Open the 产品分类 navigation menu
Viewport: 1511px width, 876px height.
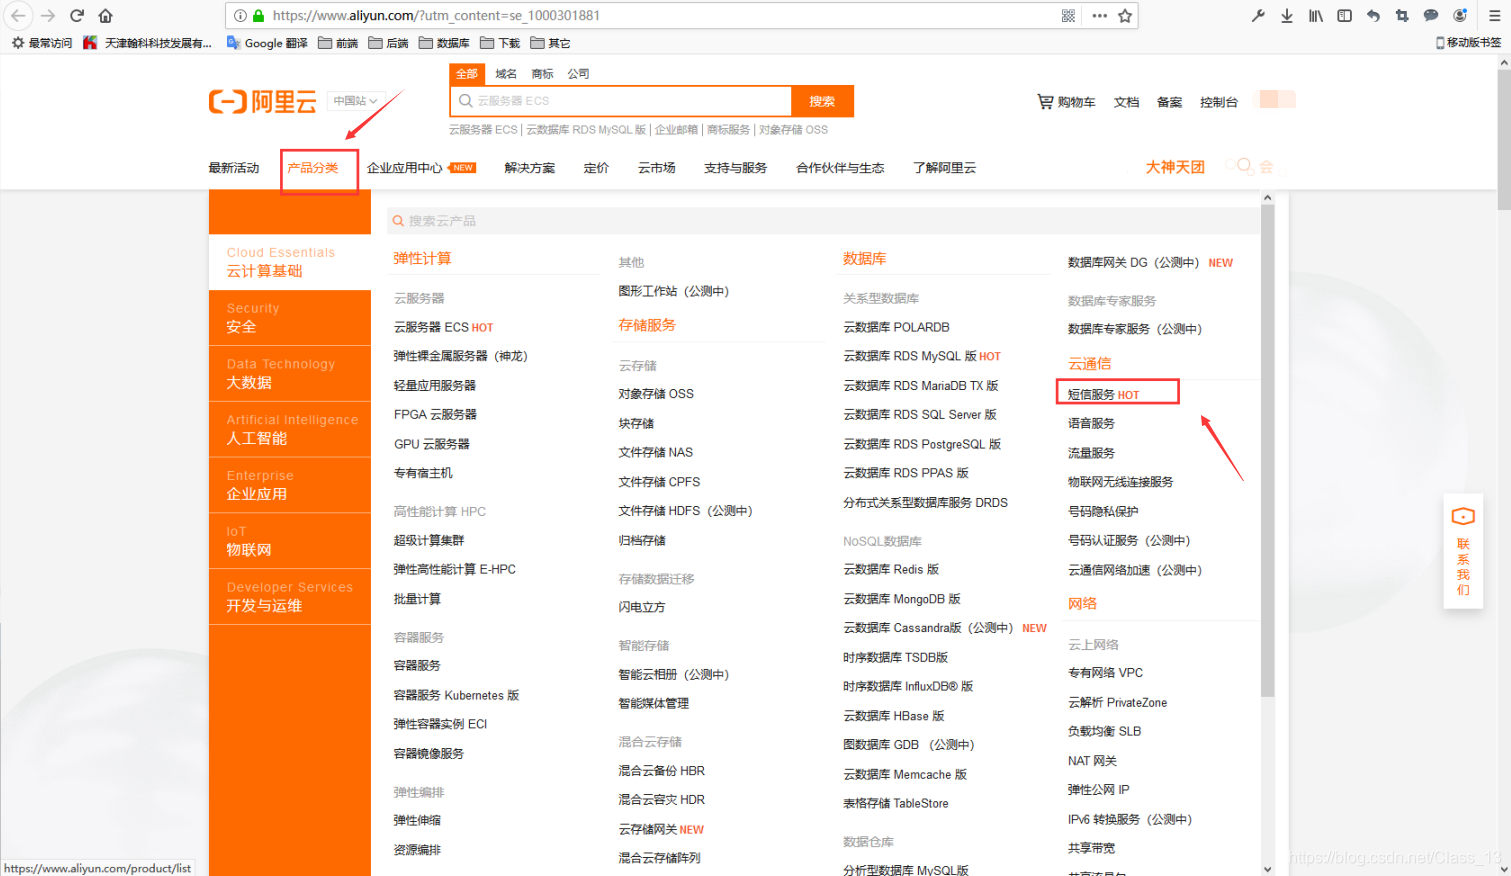pyautogui.click(x=313, y=168)
